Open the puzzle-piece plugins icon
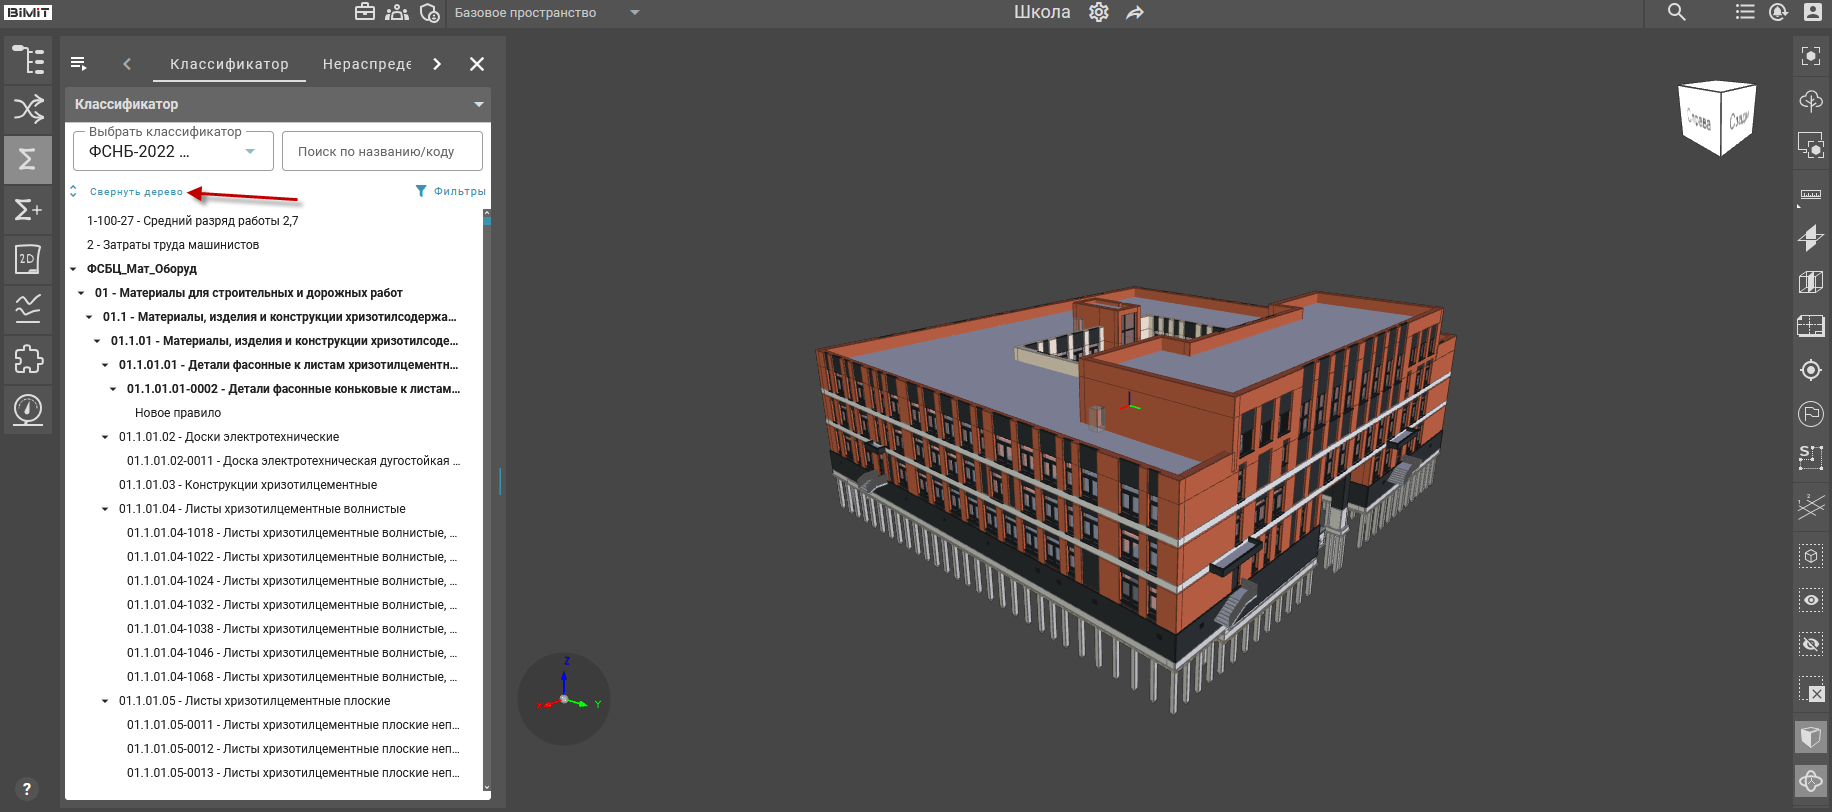The width and height of the screenshot is (1832, 812). pos(28,359)
